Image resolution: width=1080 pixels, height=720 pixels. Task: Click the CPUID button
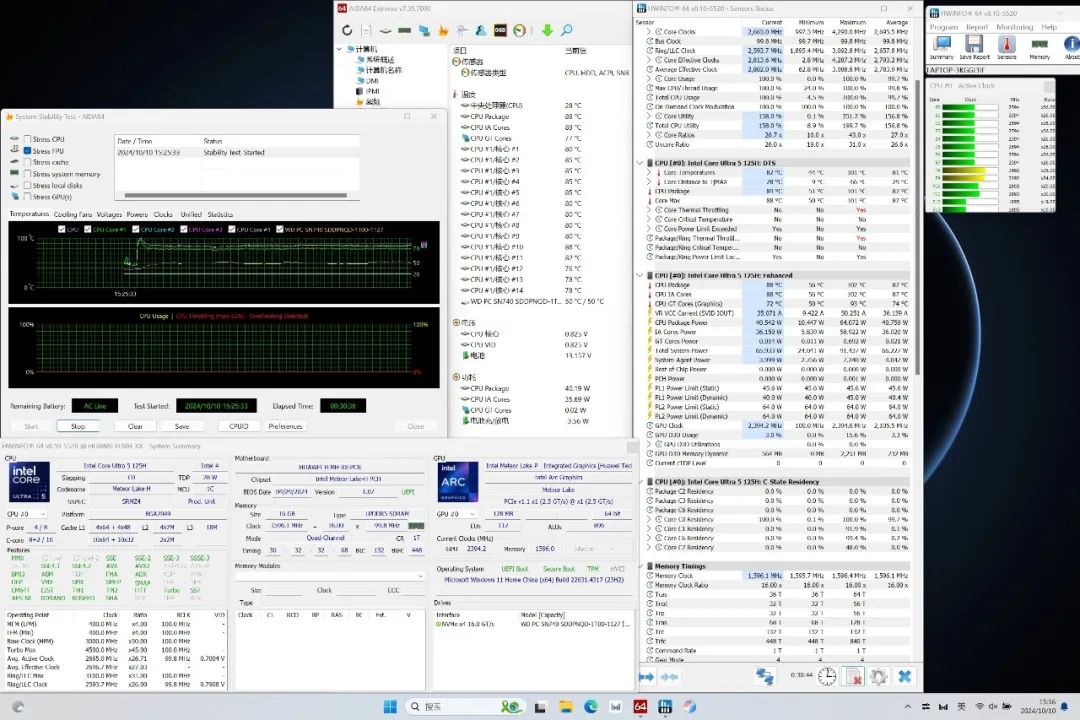tap(238, 426)
